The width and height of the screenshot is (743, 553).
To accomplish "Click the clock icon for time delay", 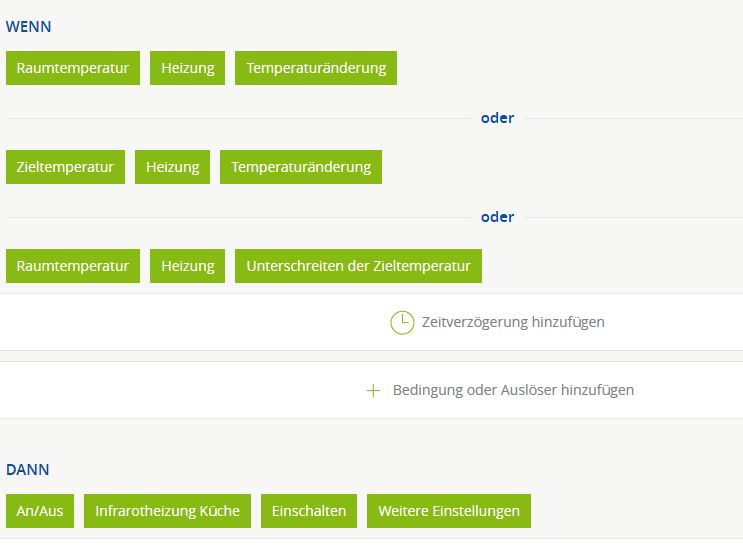I will pos(402,323).
